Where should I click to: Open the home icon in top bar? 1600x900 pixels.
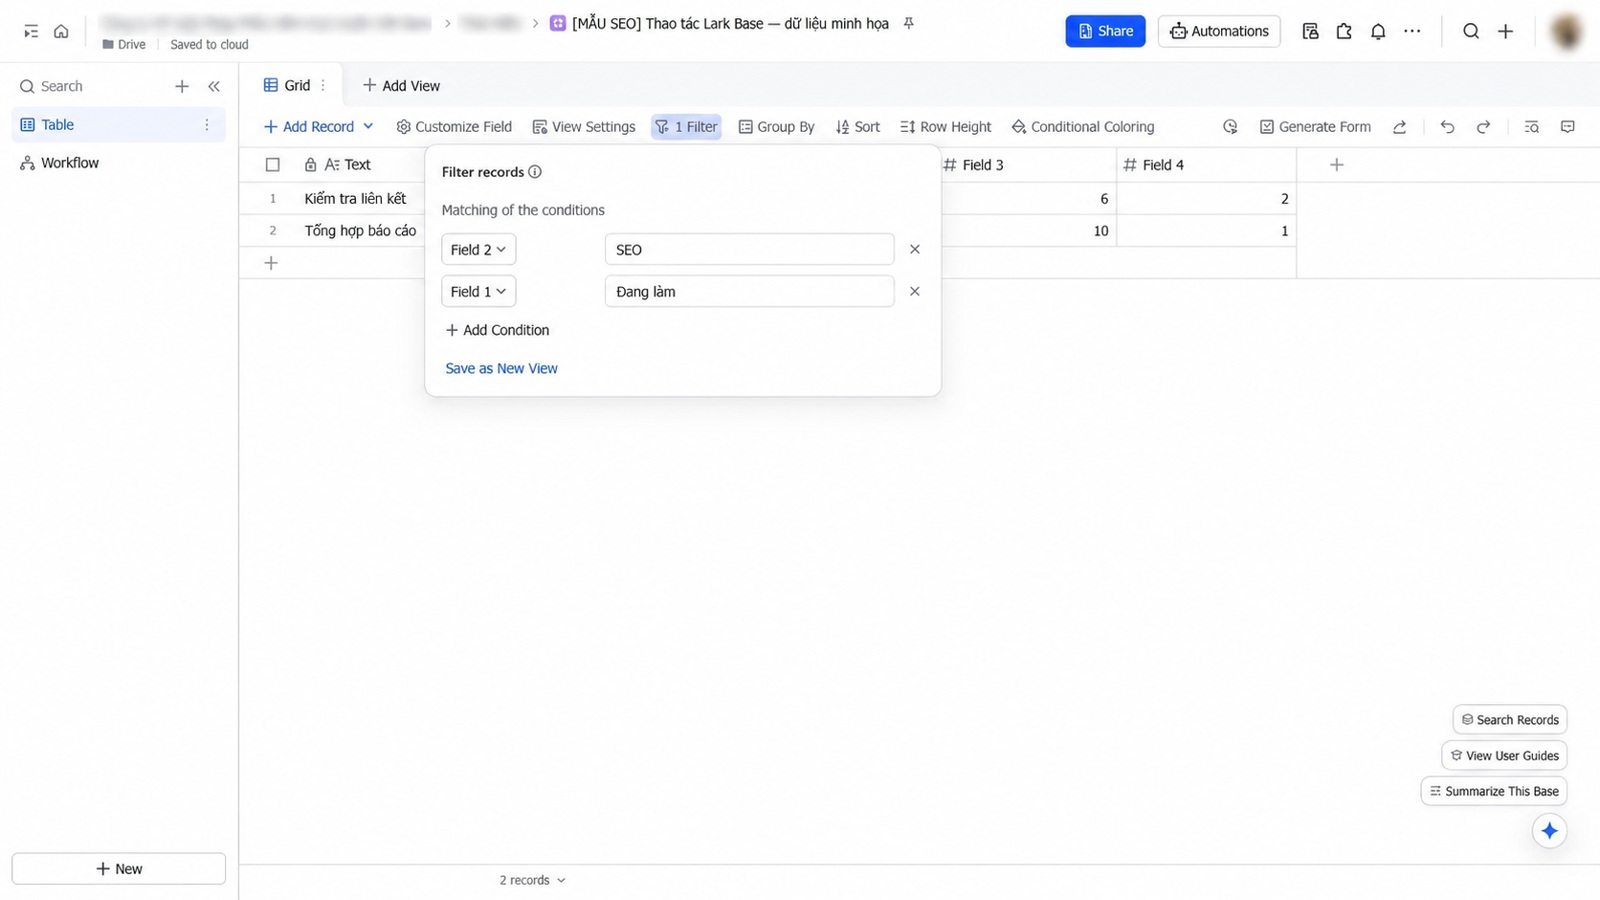point(61,31)
